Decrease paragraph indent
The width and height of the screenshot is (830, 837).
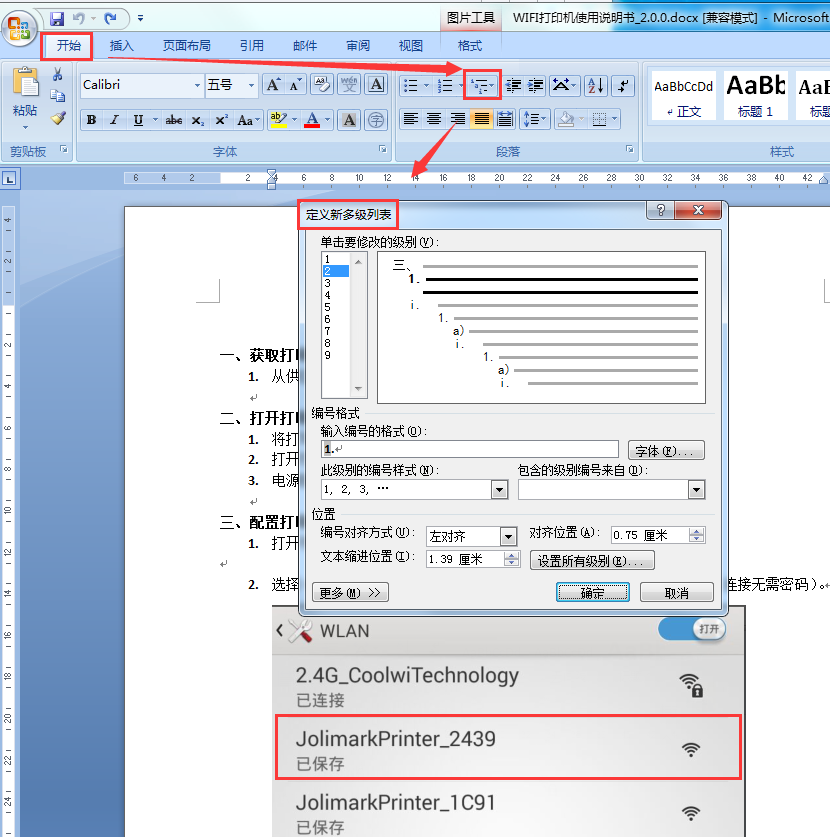[x=513, y=85]
